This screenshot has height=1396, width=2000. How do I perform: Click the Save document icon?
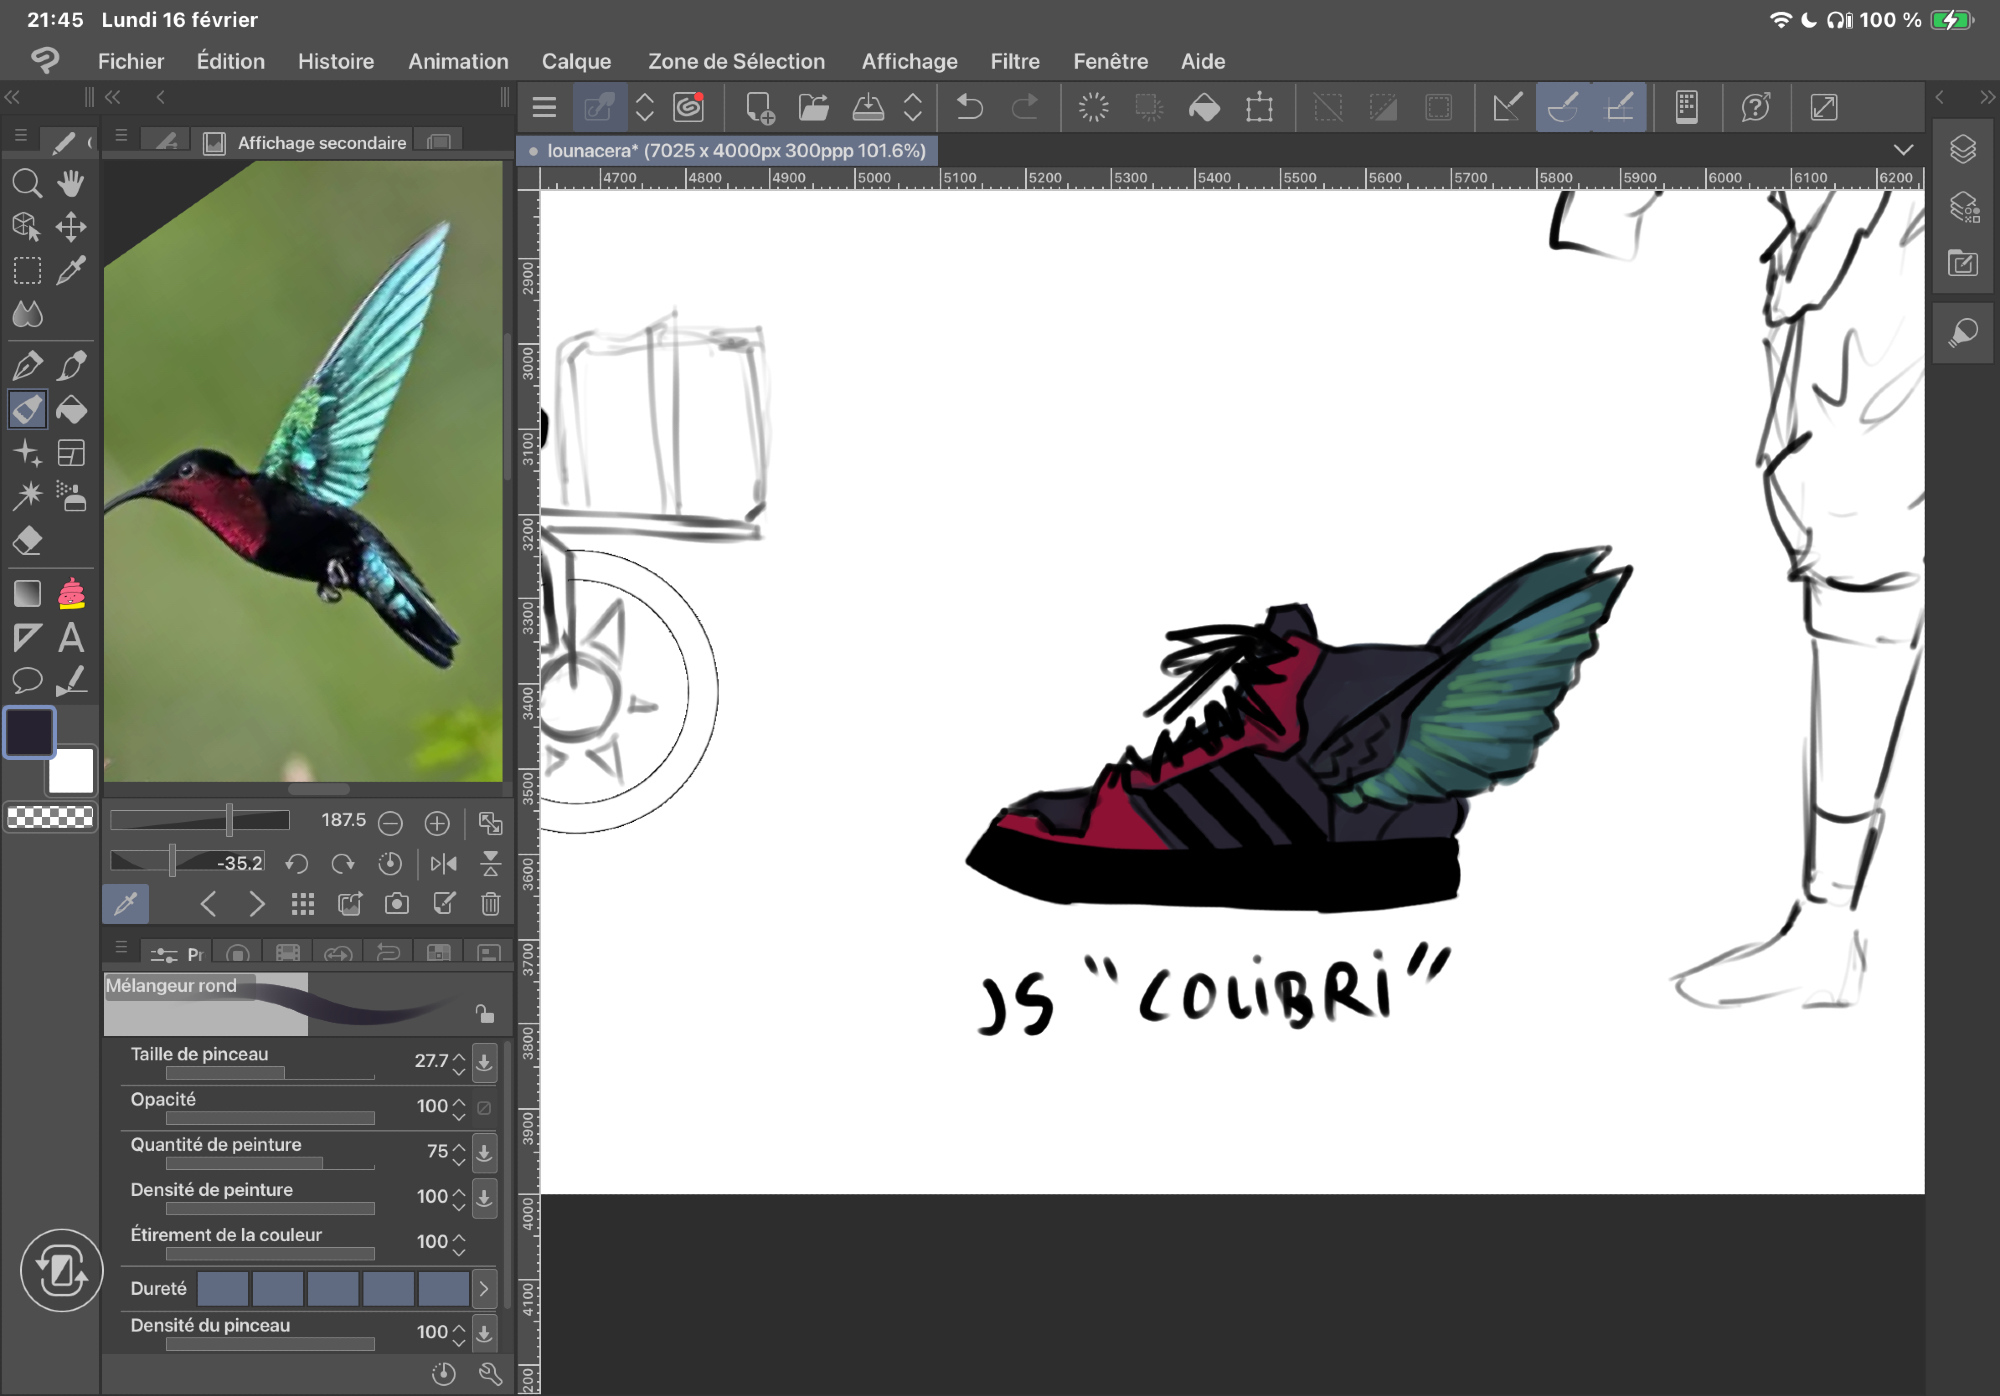(x=867, y=107)
